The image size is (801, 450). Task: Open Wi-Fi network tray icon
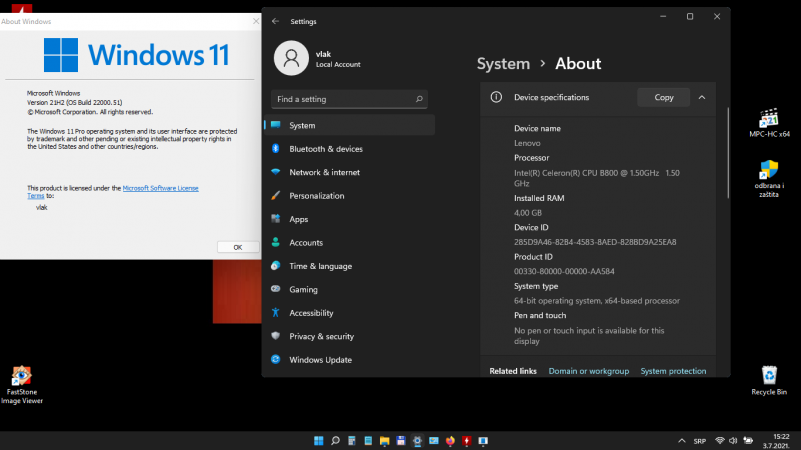tap(720, 441)
